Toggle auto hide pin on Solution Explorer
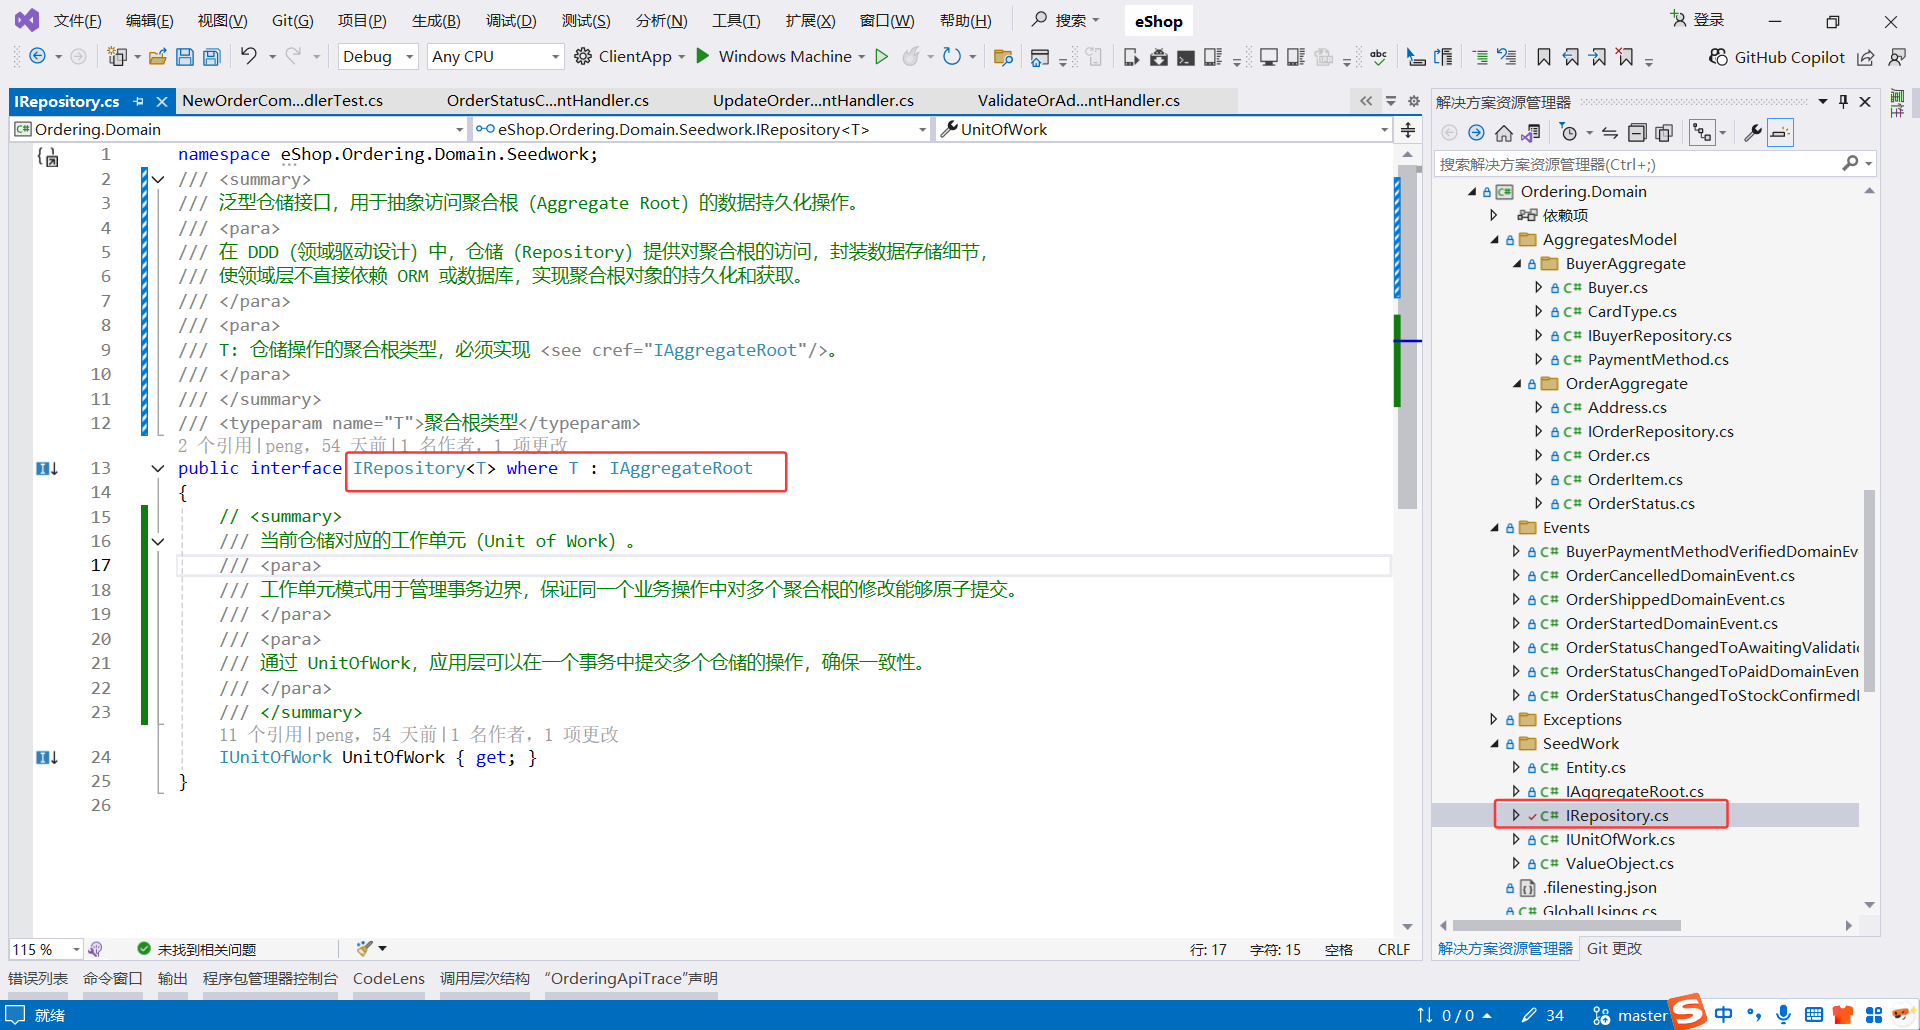1920x1030 pixels. point(1843,101)
